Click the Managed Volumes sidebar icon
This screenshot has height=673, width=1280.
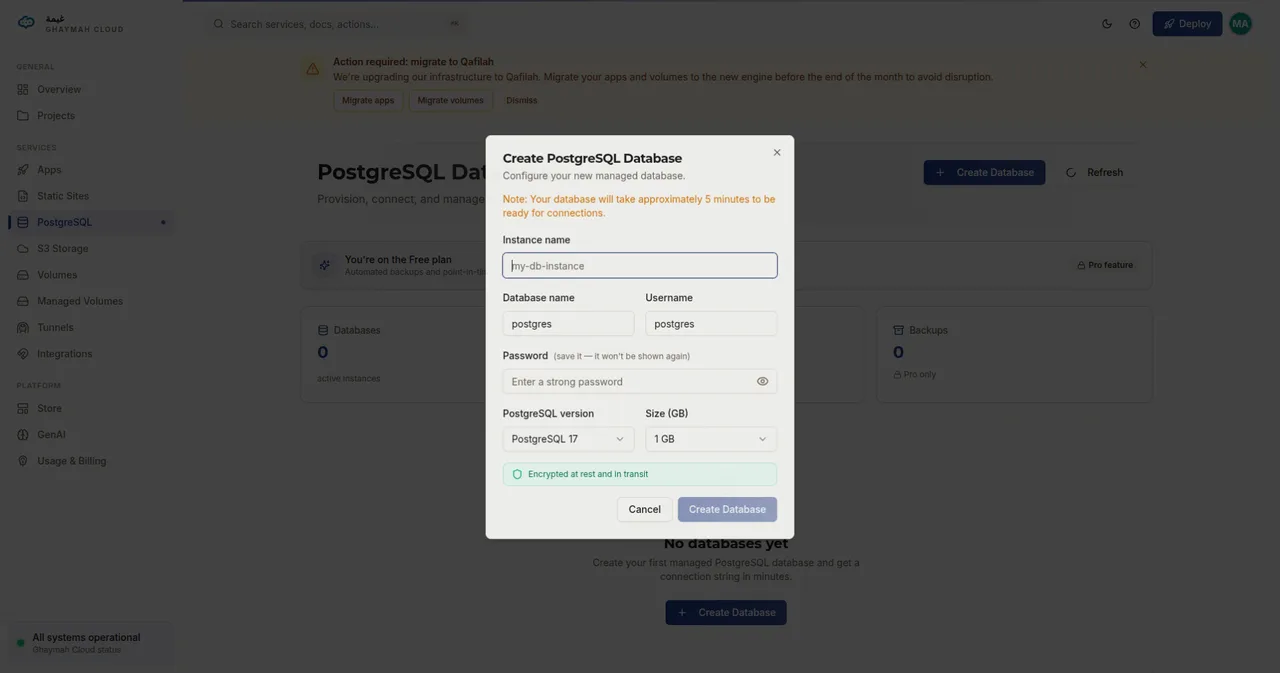[23, 301]
